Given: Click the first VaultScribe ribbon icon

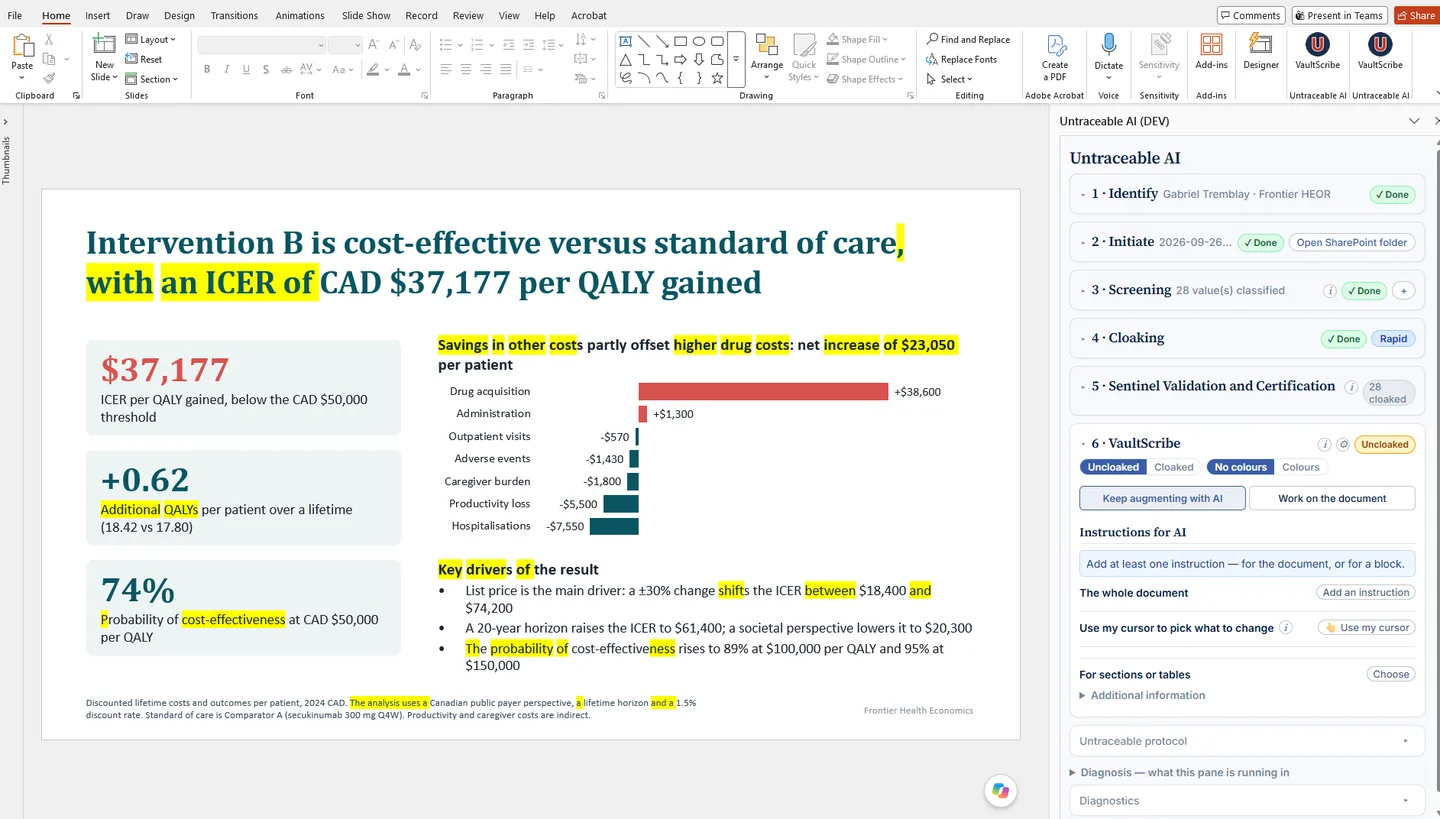Looking at the screenshot, I should (1318, 44).
